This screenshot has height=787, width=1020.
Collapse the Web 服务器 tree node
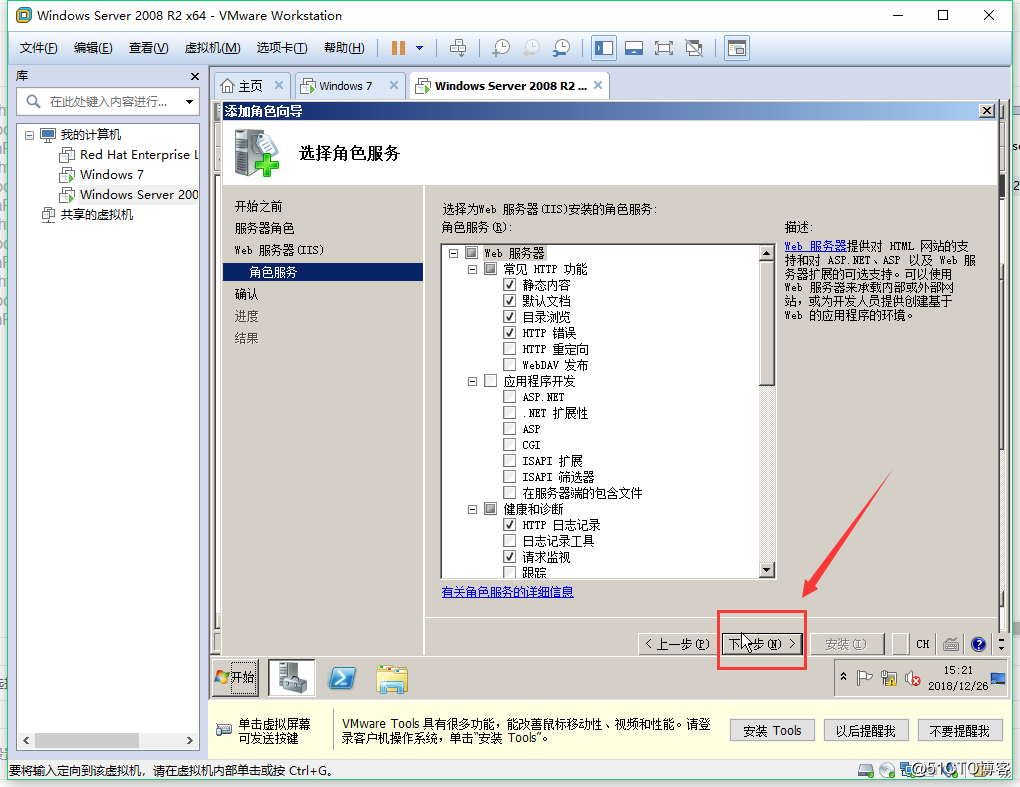453,253
